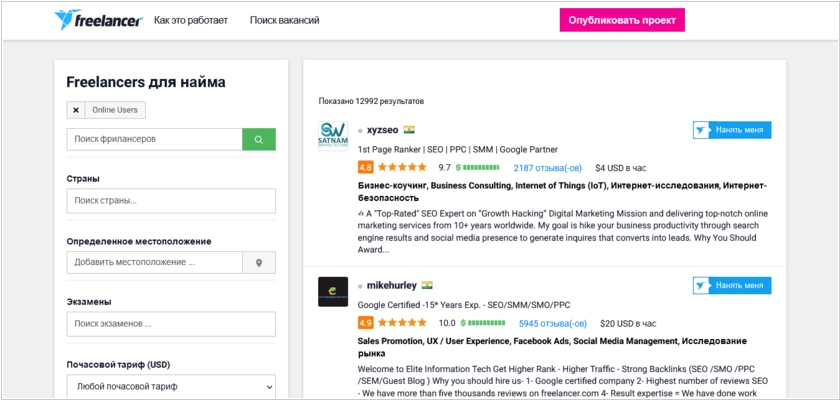Click earnings bar next to 9.7
This screenshot has height=400, width=840.
[477, 168]
